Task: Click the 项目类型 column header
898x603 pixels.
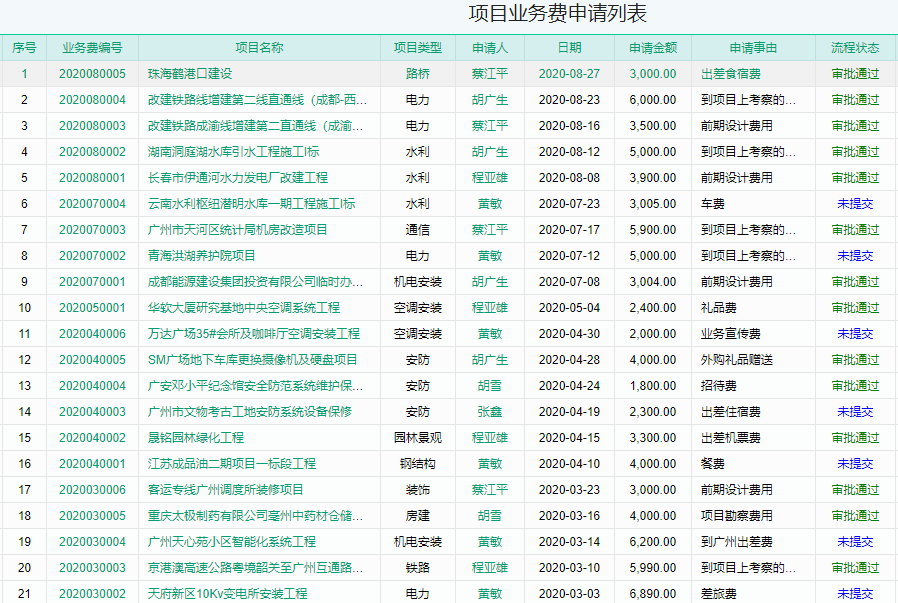Action: [418, 48]
